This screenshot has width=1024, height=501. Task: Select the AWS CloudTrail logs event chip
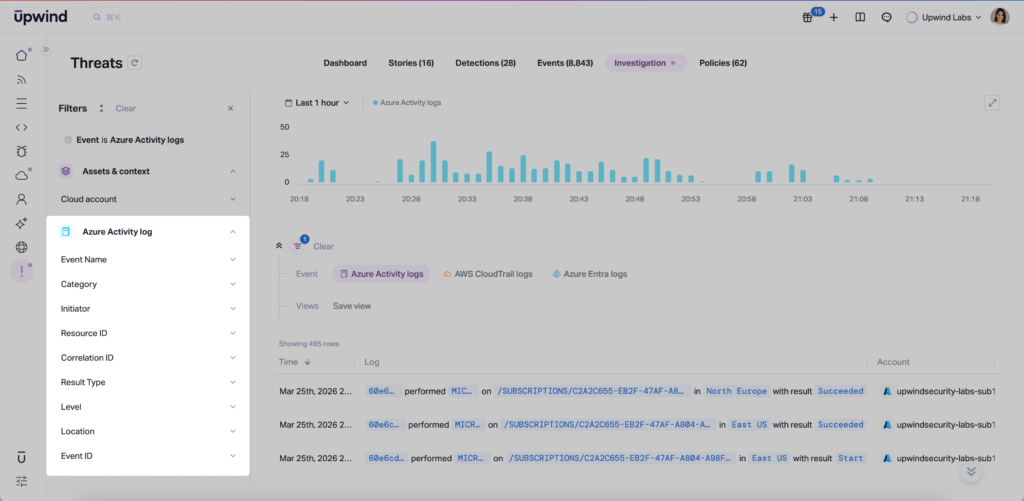pos(487,274)
